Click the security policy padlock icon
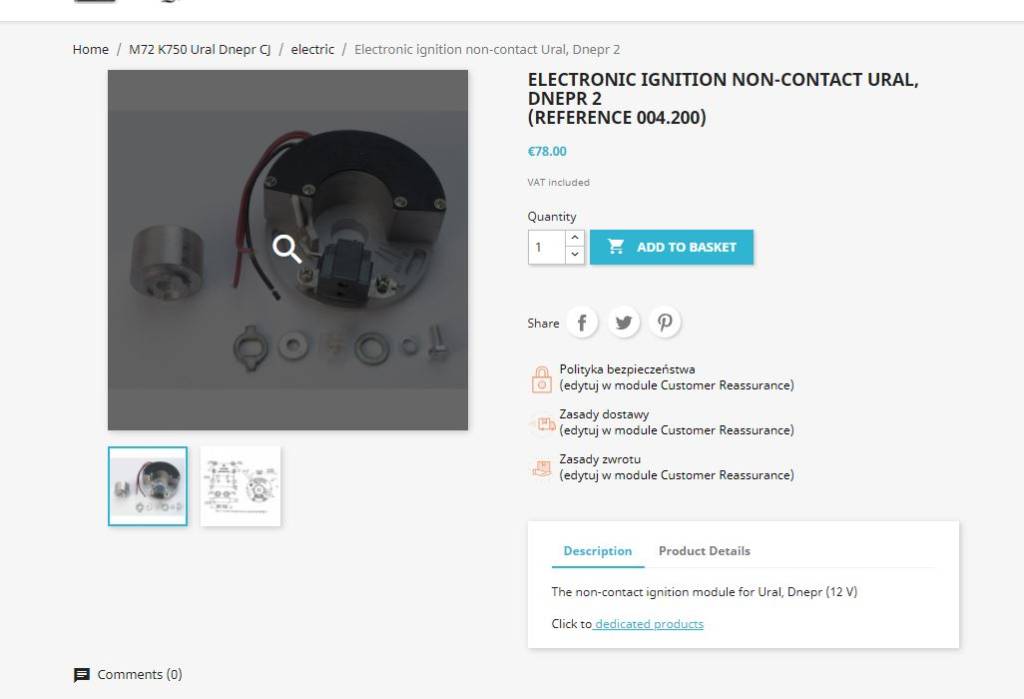 coord(541,379)
